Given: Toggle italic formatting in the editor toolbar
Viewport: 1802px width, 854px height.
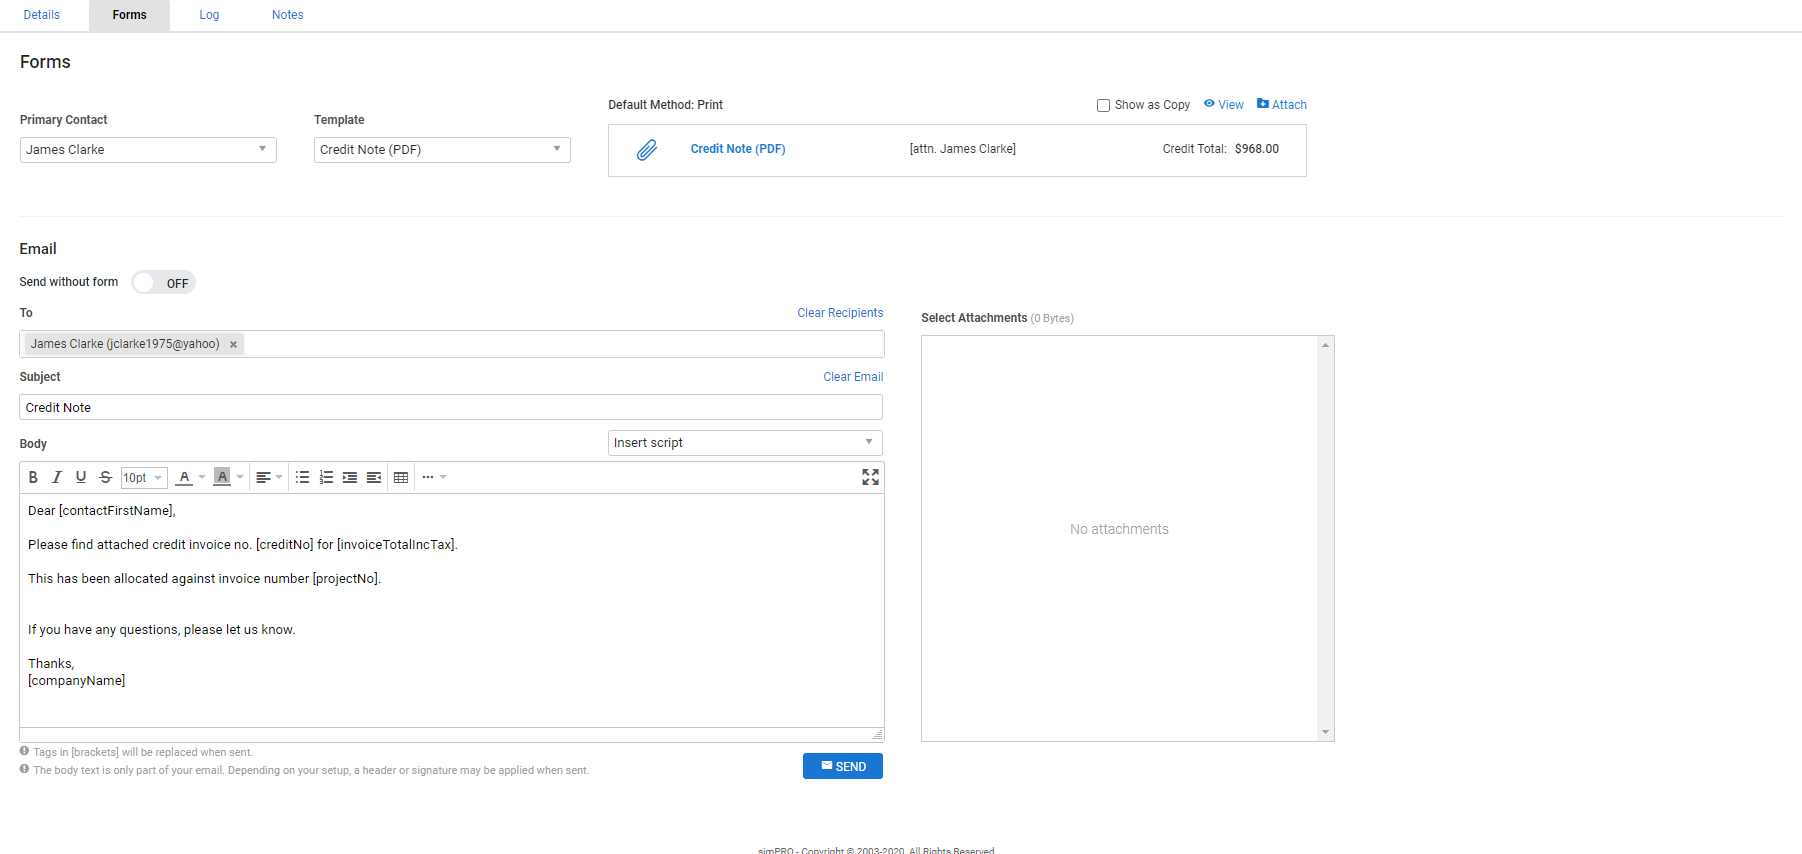Looking at the screenshot, I should point(57,478).
